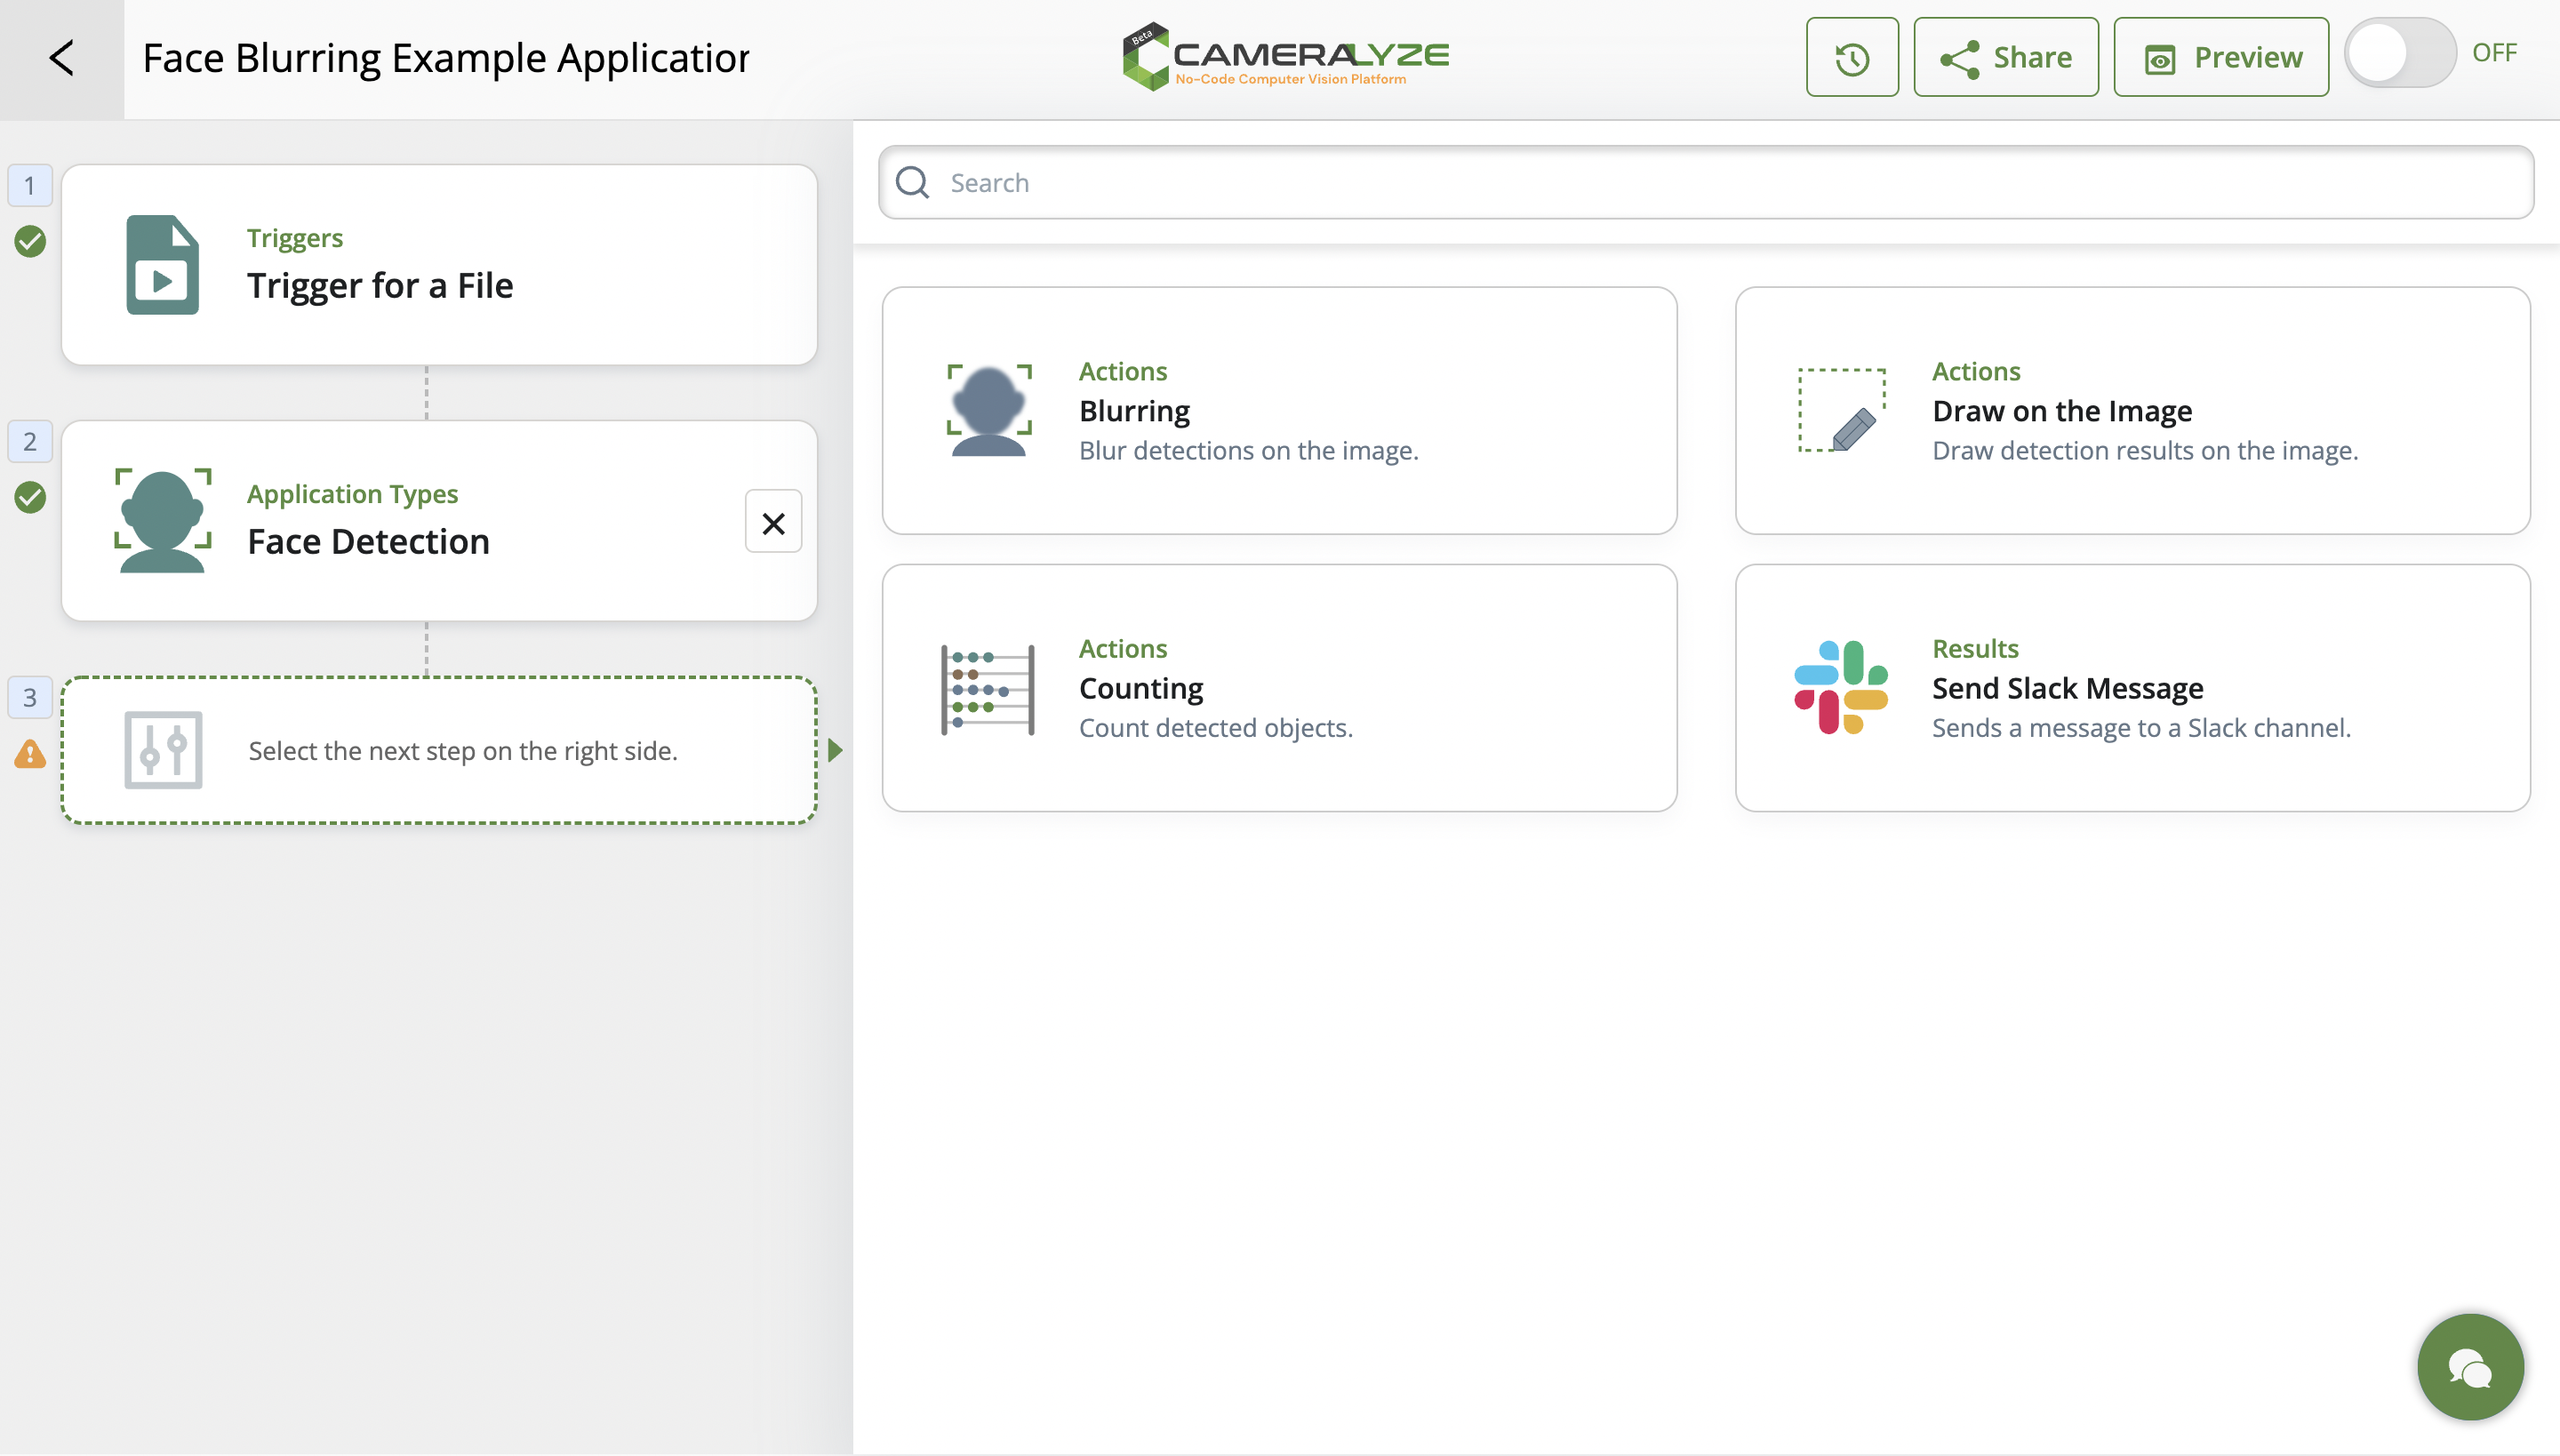Click the Counting abacus icon

988,689
